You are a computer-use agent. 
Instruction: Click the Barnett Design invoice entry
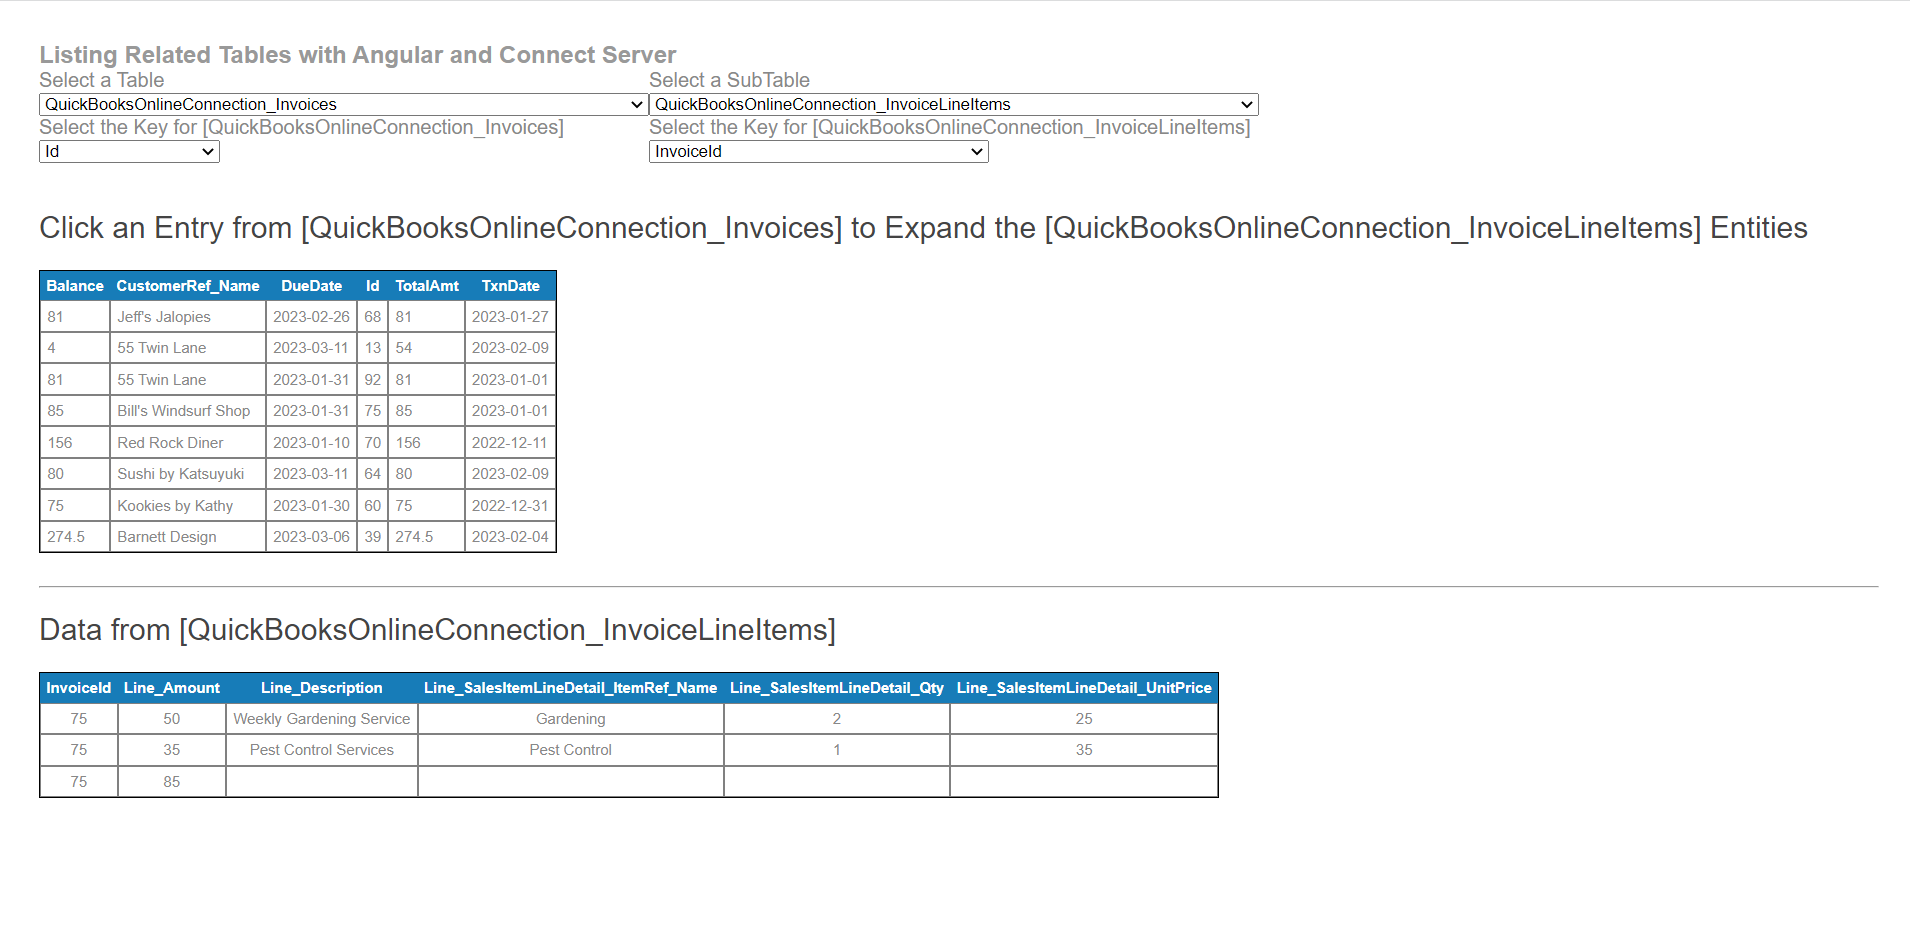coord(186,537)
